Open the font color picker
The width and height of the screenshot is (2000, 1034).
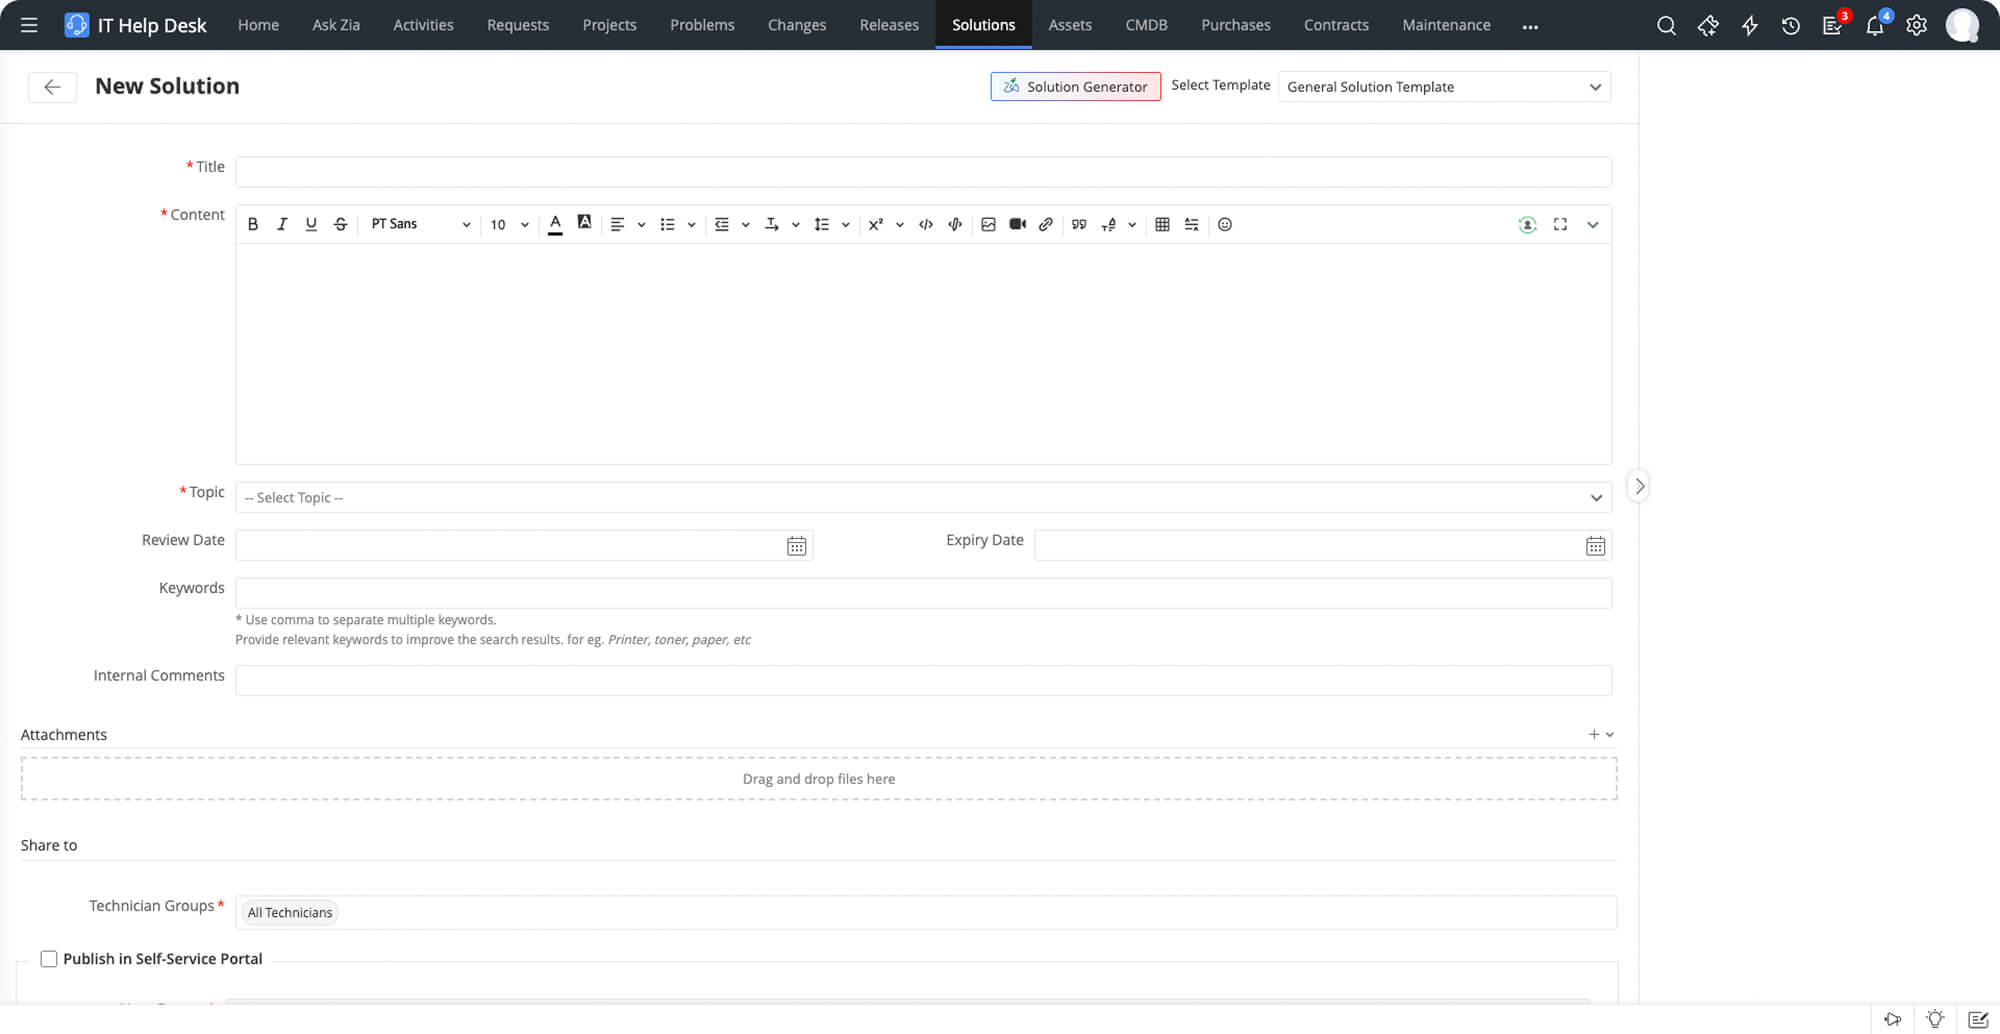click(555, 224)
